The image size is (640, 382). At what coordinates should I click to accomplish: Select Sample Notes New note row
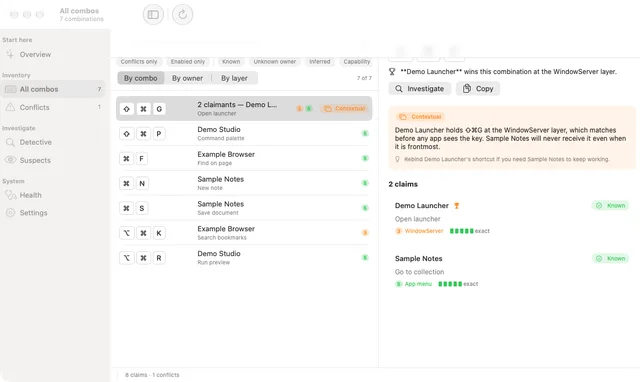click(x=244, y=183)
